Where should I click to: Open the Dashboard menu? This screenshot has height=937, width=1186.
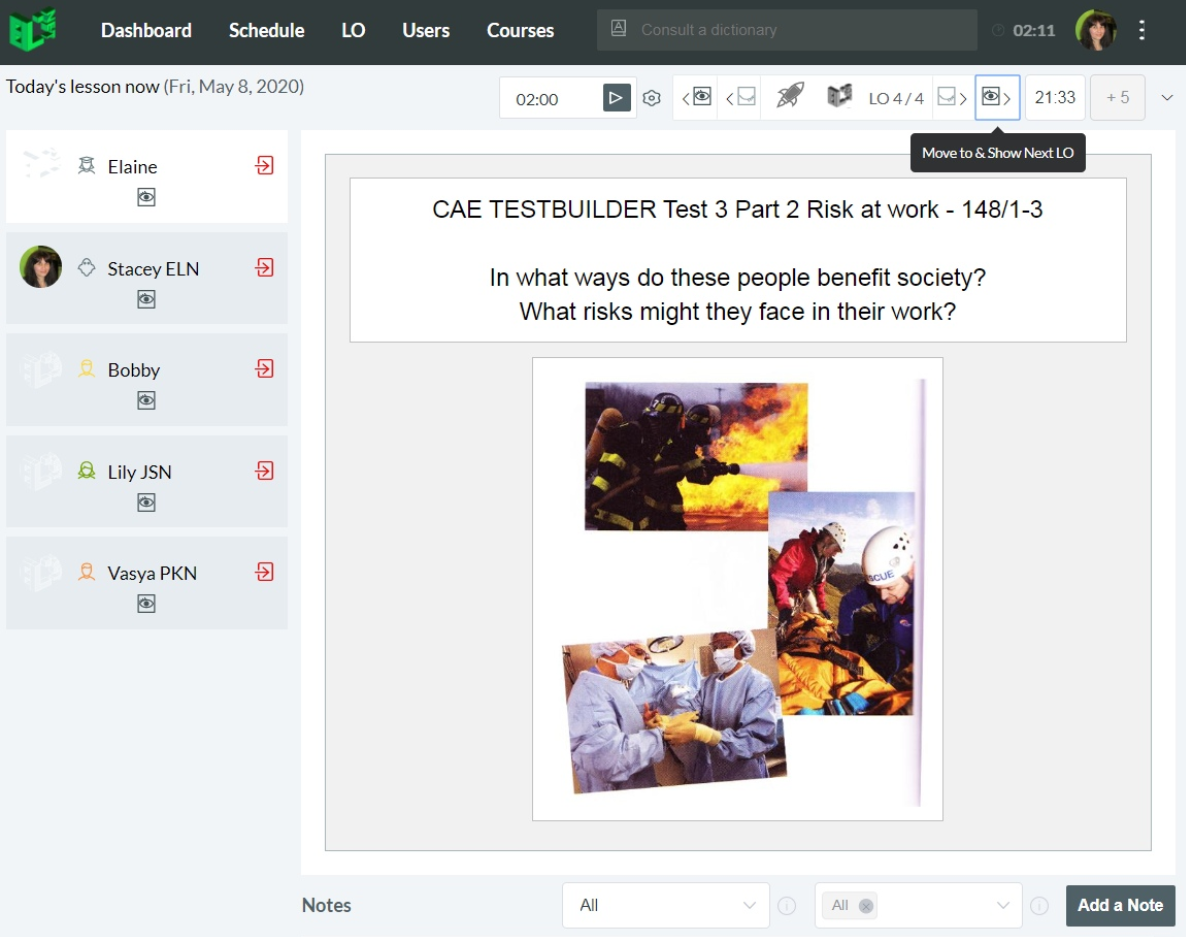coord(146,30)
